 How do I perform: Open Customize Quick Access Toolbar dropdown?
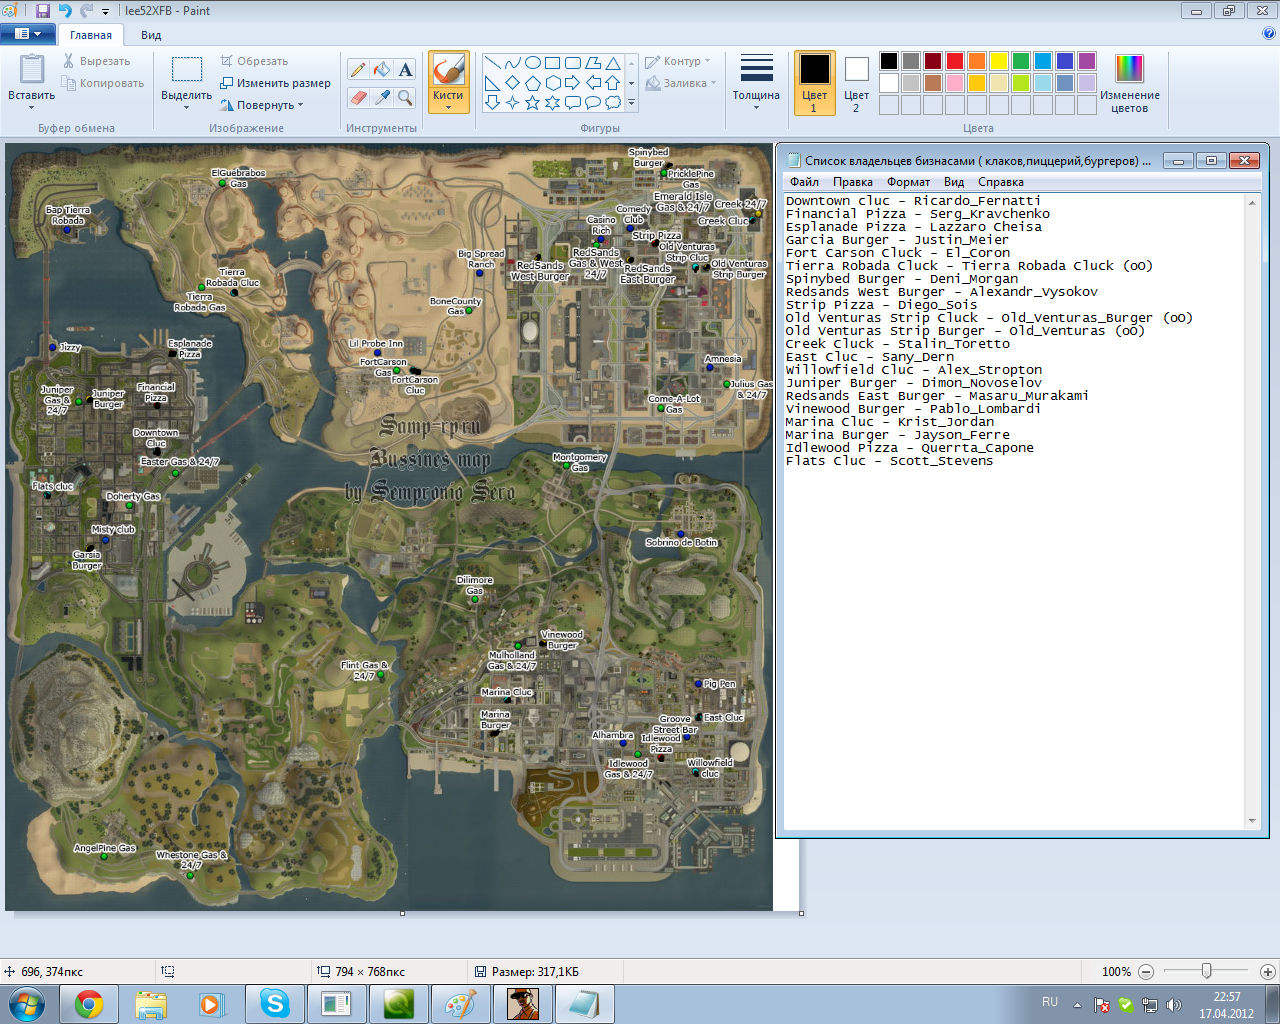click(x=106, y=12)
